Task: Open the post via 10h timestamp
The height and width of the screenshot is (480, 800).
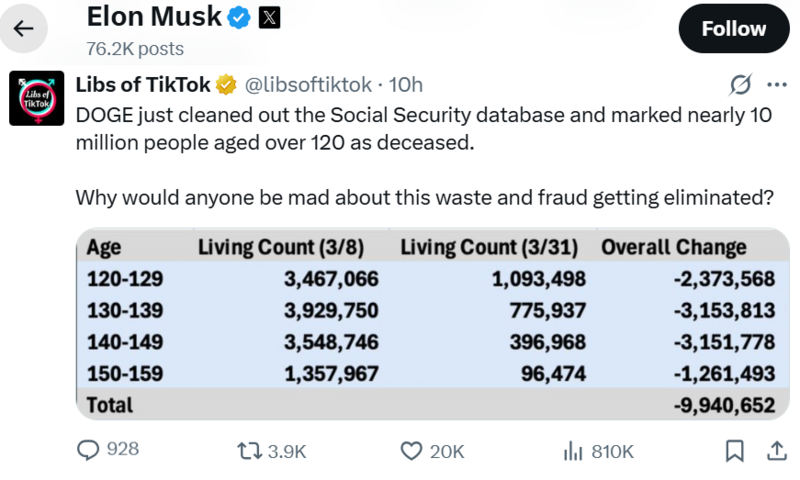Action: (405, 84)
